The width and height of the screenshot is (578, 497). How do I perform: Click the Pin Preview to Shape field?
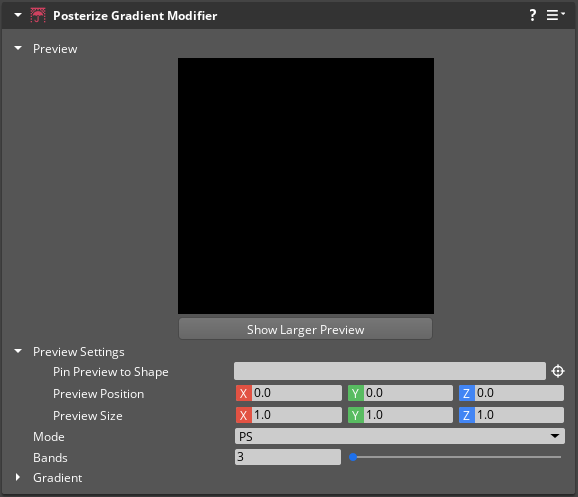click(390, 371)
